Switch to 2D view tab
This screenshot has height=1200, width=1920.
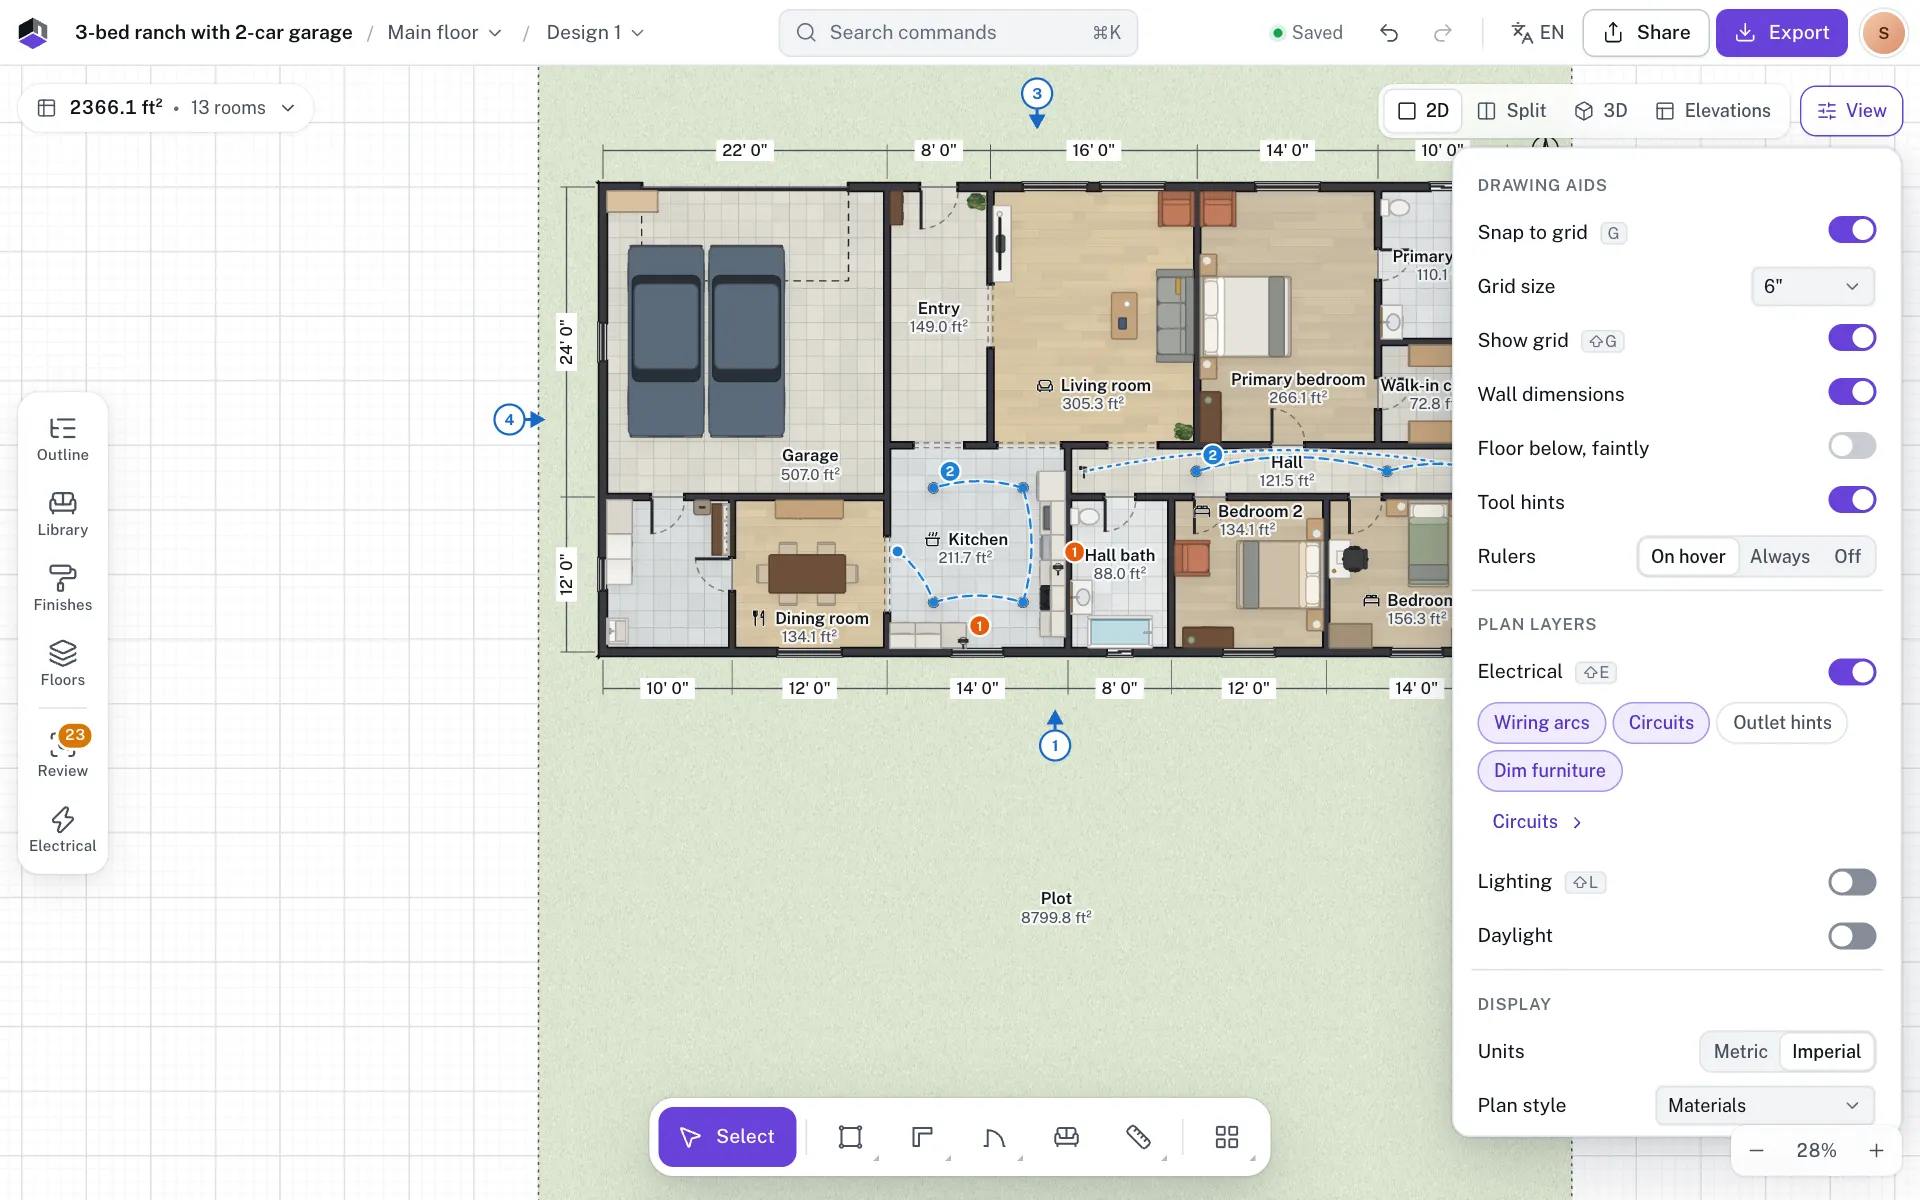(1423, 111)
